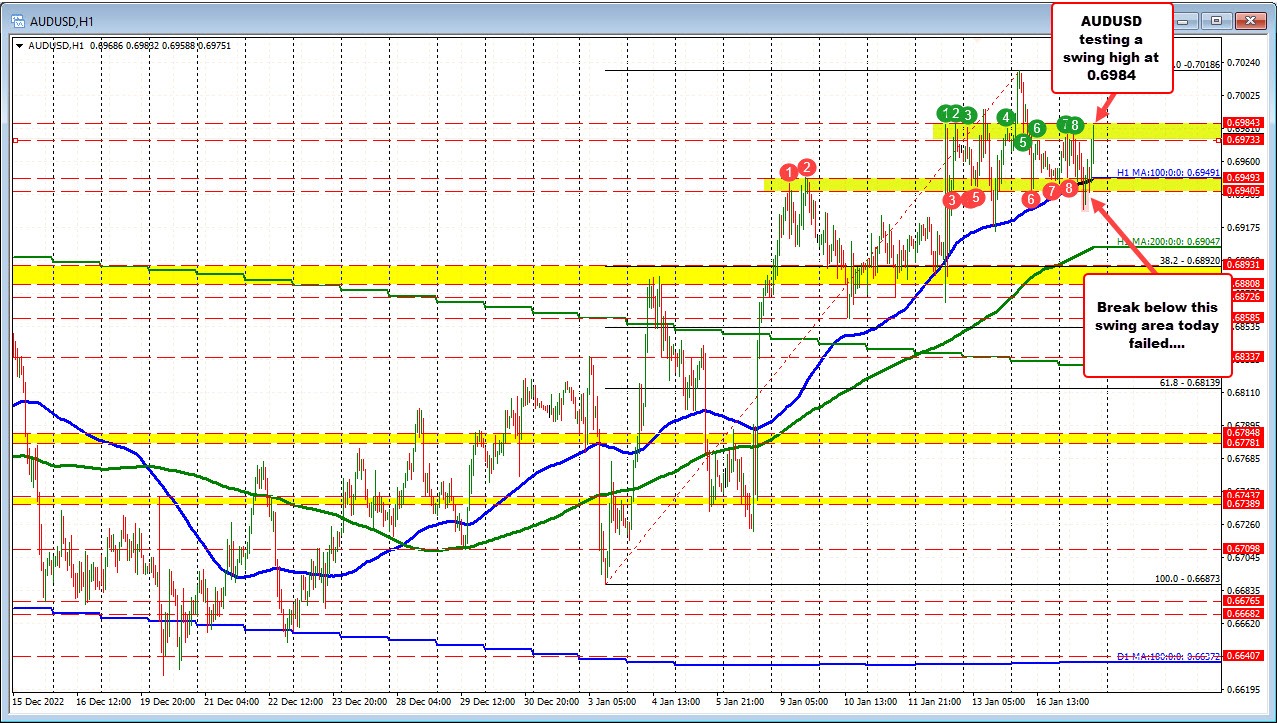Click the red circle marker numbered 7
Screen dimensions: 1277x723
tap(1051, 190)
